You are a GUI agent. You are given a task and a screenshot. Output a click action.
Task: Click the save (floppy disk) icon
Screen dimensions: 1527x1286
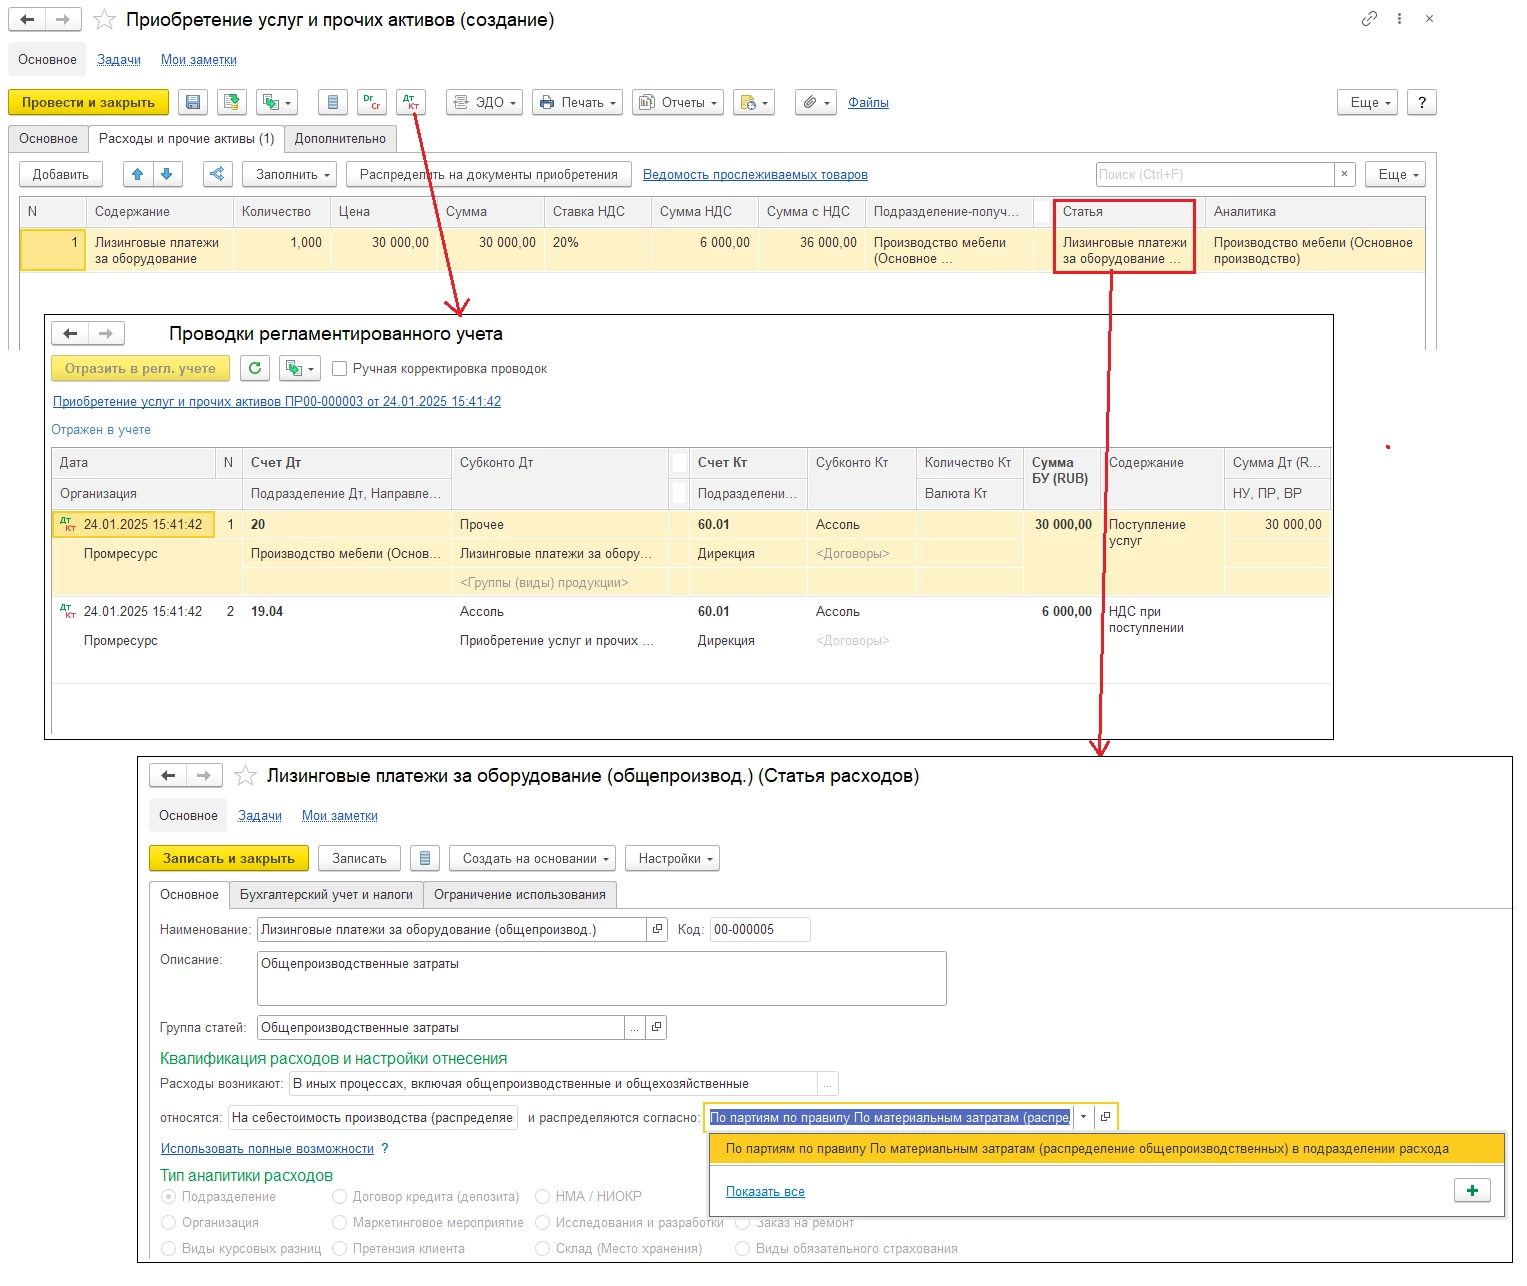[x=193, y=102]
